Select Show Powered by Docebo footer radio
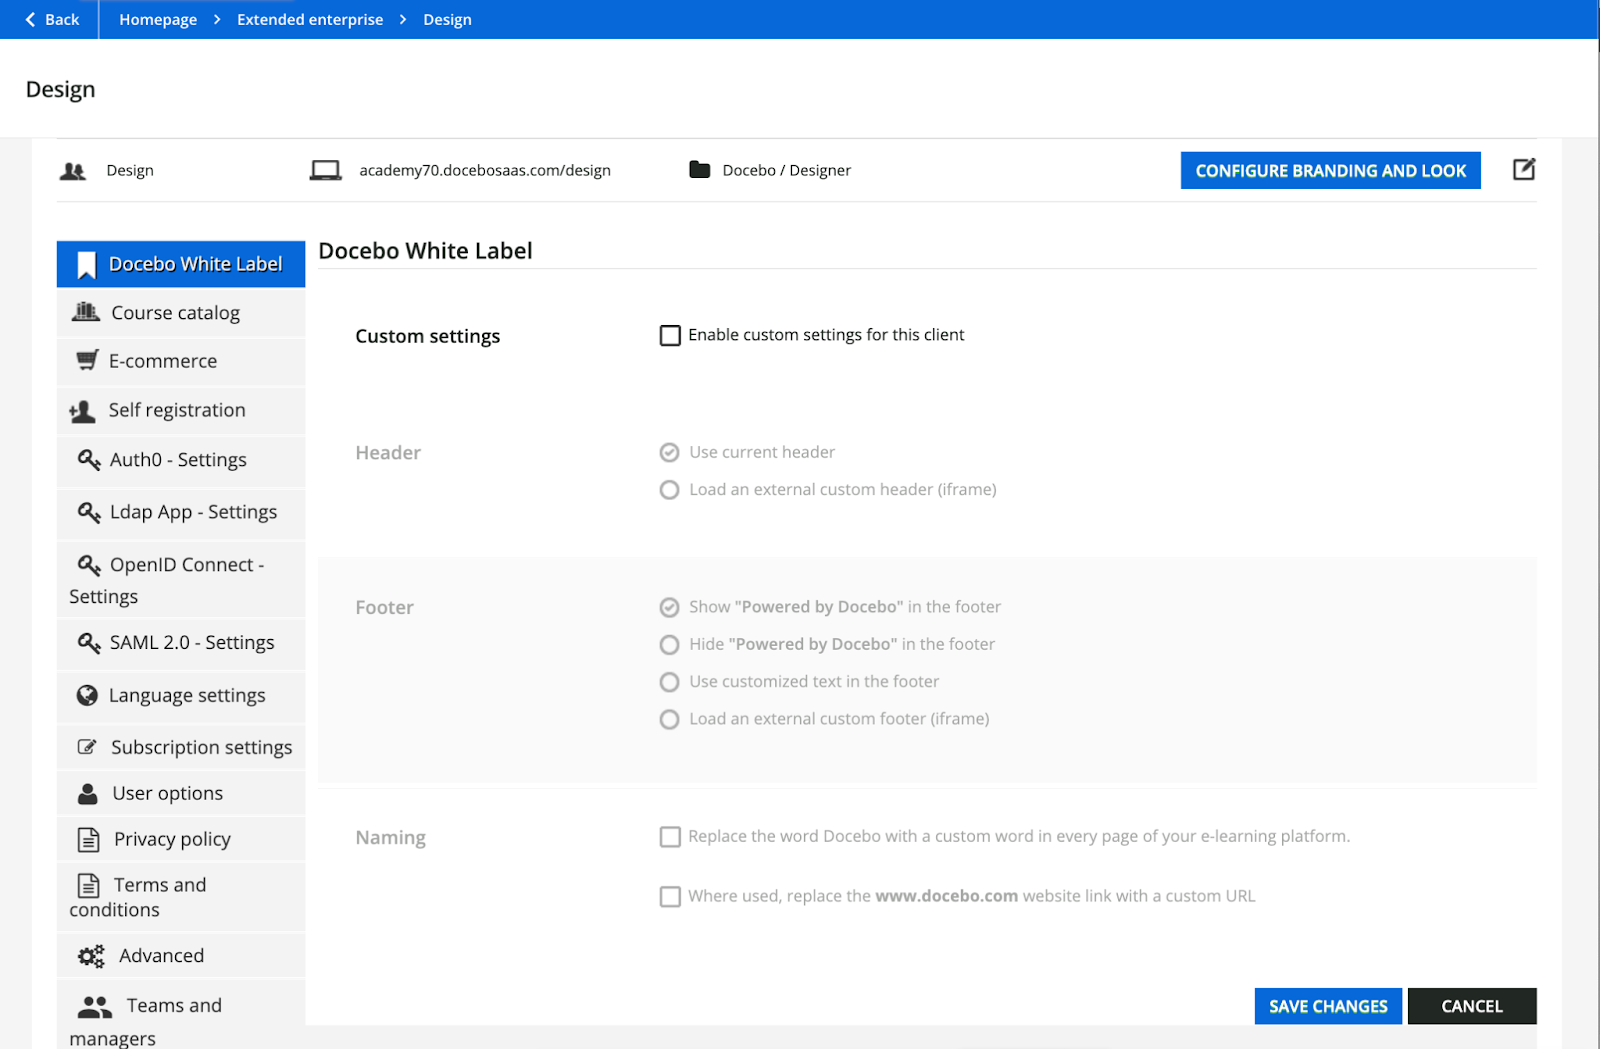Image resolution: width=1600 pixels, height=1049 pixels. [670, 607]
